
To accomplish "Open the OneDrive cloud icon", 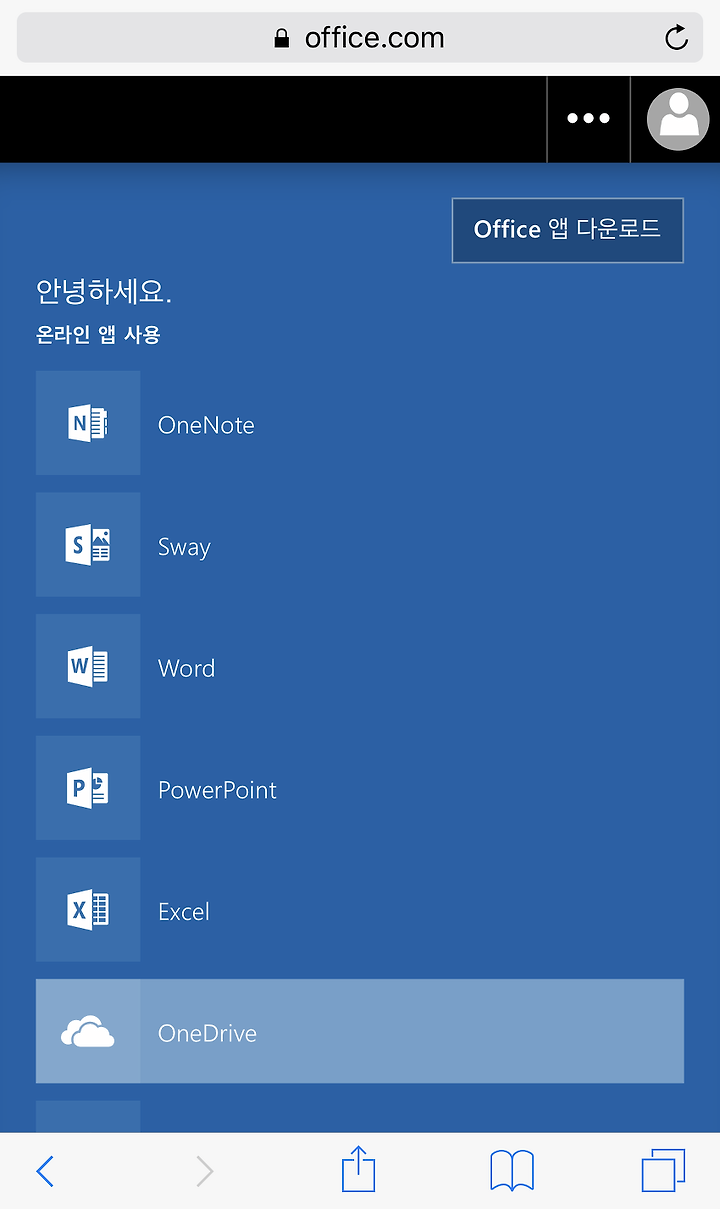I will click(x=88, y=1031).
